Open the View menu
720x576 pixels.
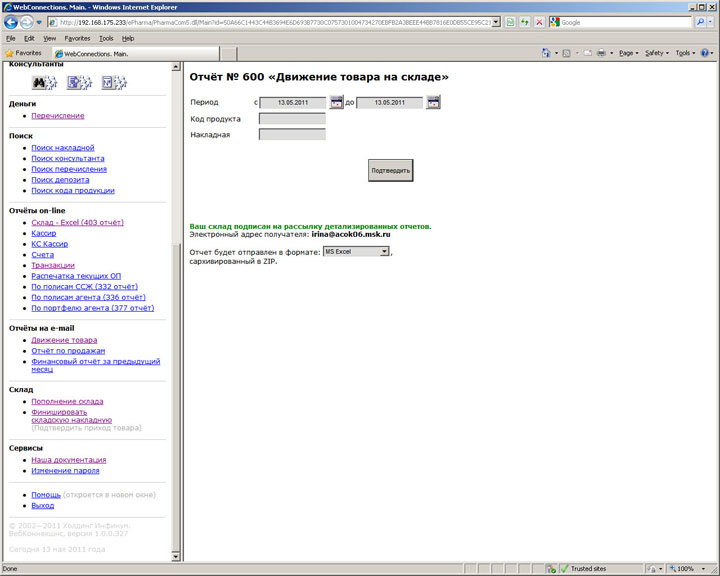50,38
